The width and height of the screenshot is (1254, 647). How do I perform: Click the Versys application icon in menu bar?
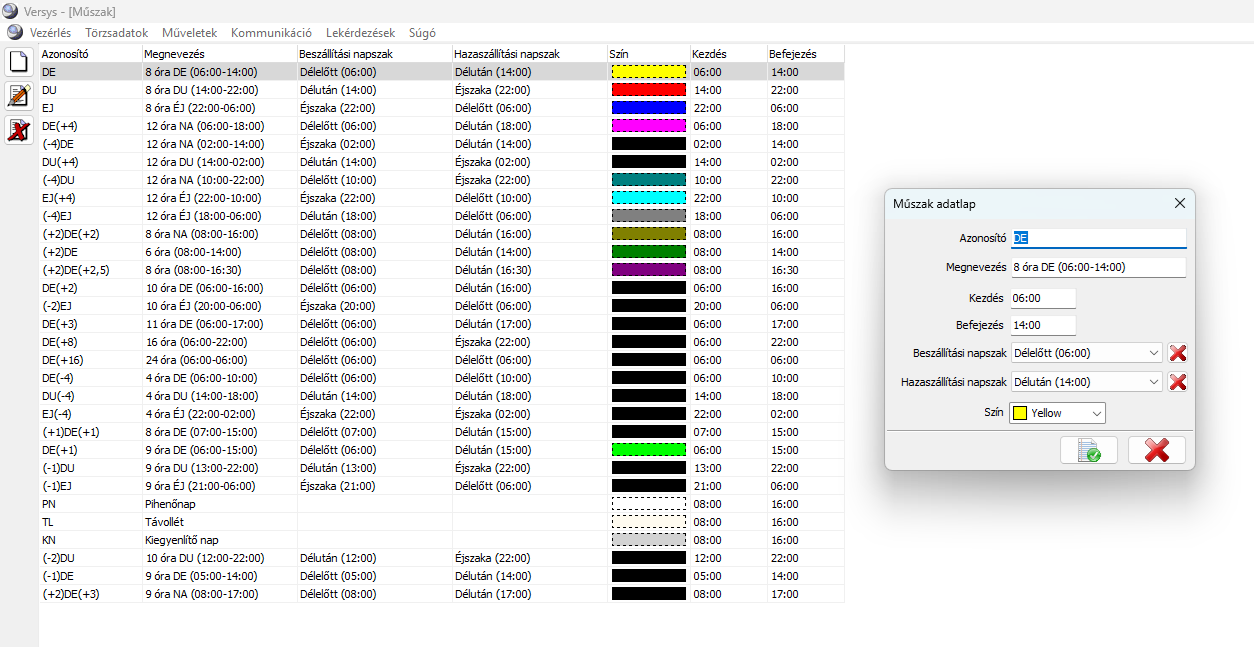15,32
